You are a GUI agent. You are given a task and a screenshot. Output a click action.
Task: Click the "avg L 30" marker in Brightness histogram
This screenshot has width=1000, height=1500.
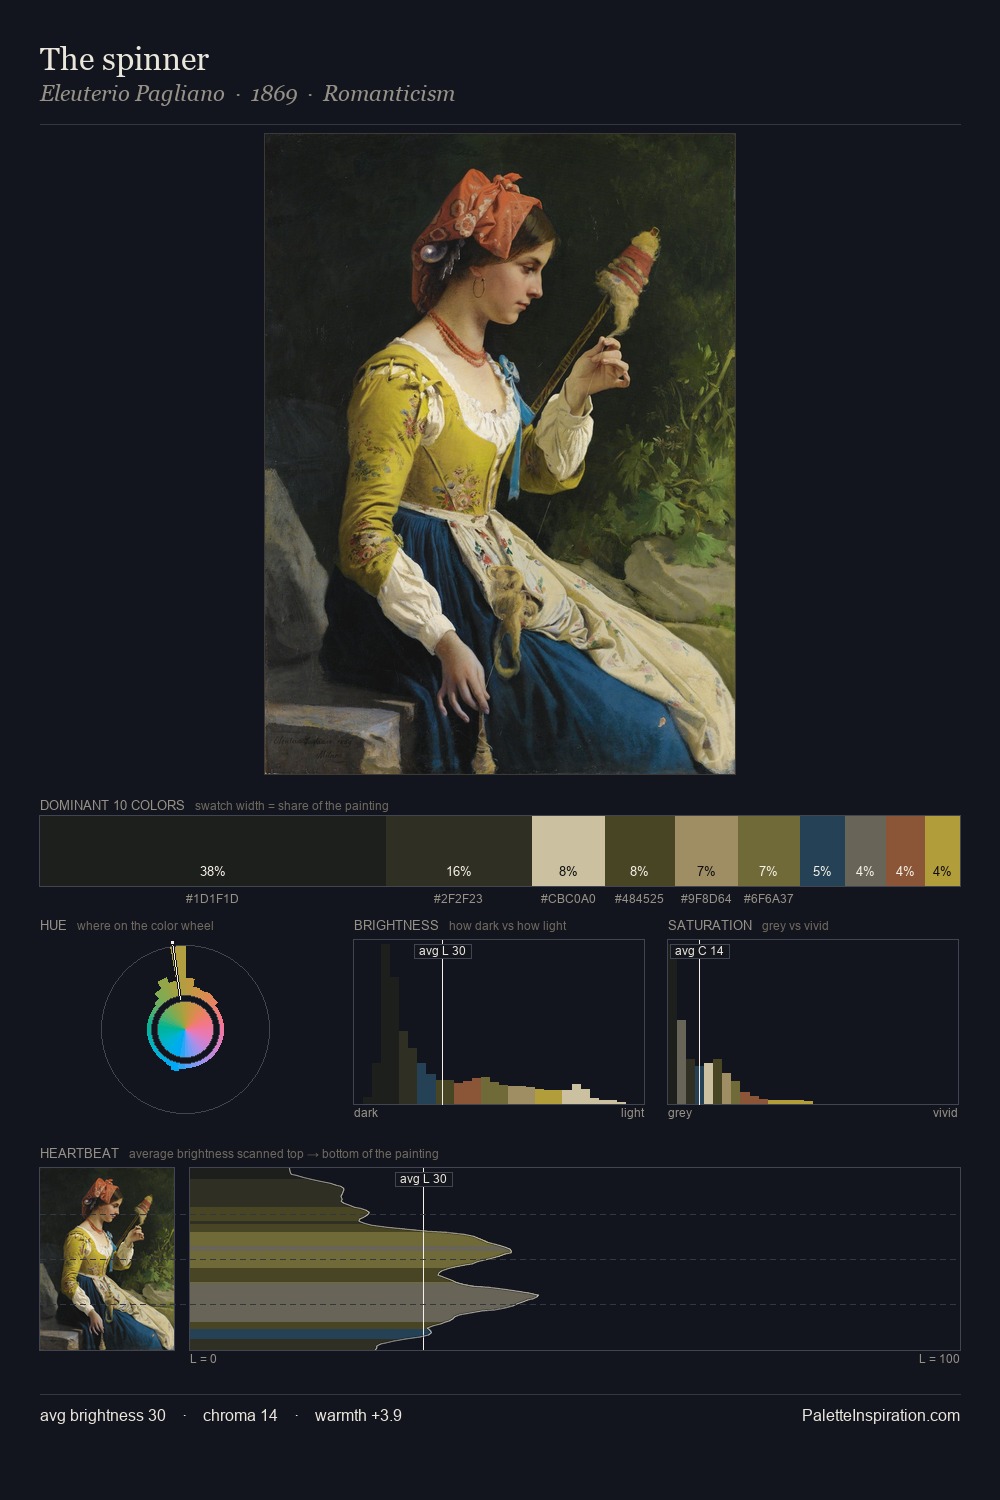442,951
